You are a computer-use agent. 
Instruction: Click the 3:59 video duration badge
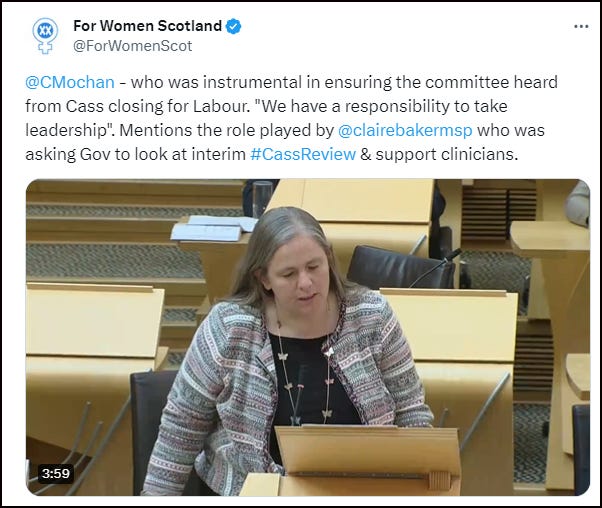click(56, 473)
